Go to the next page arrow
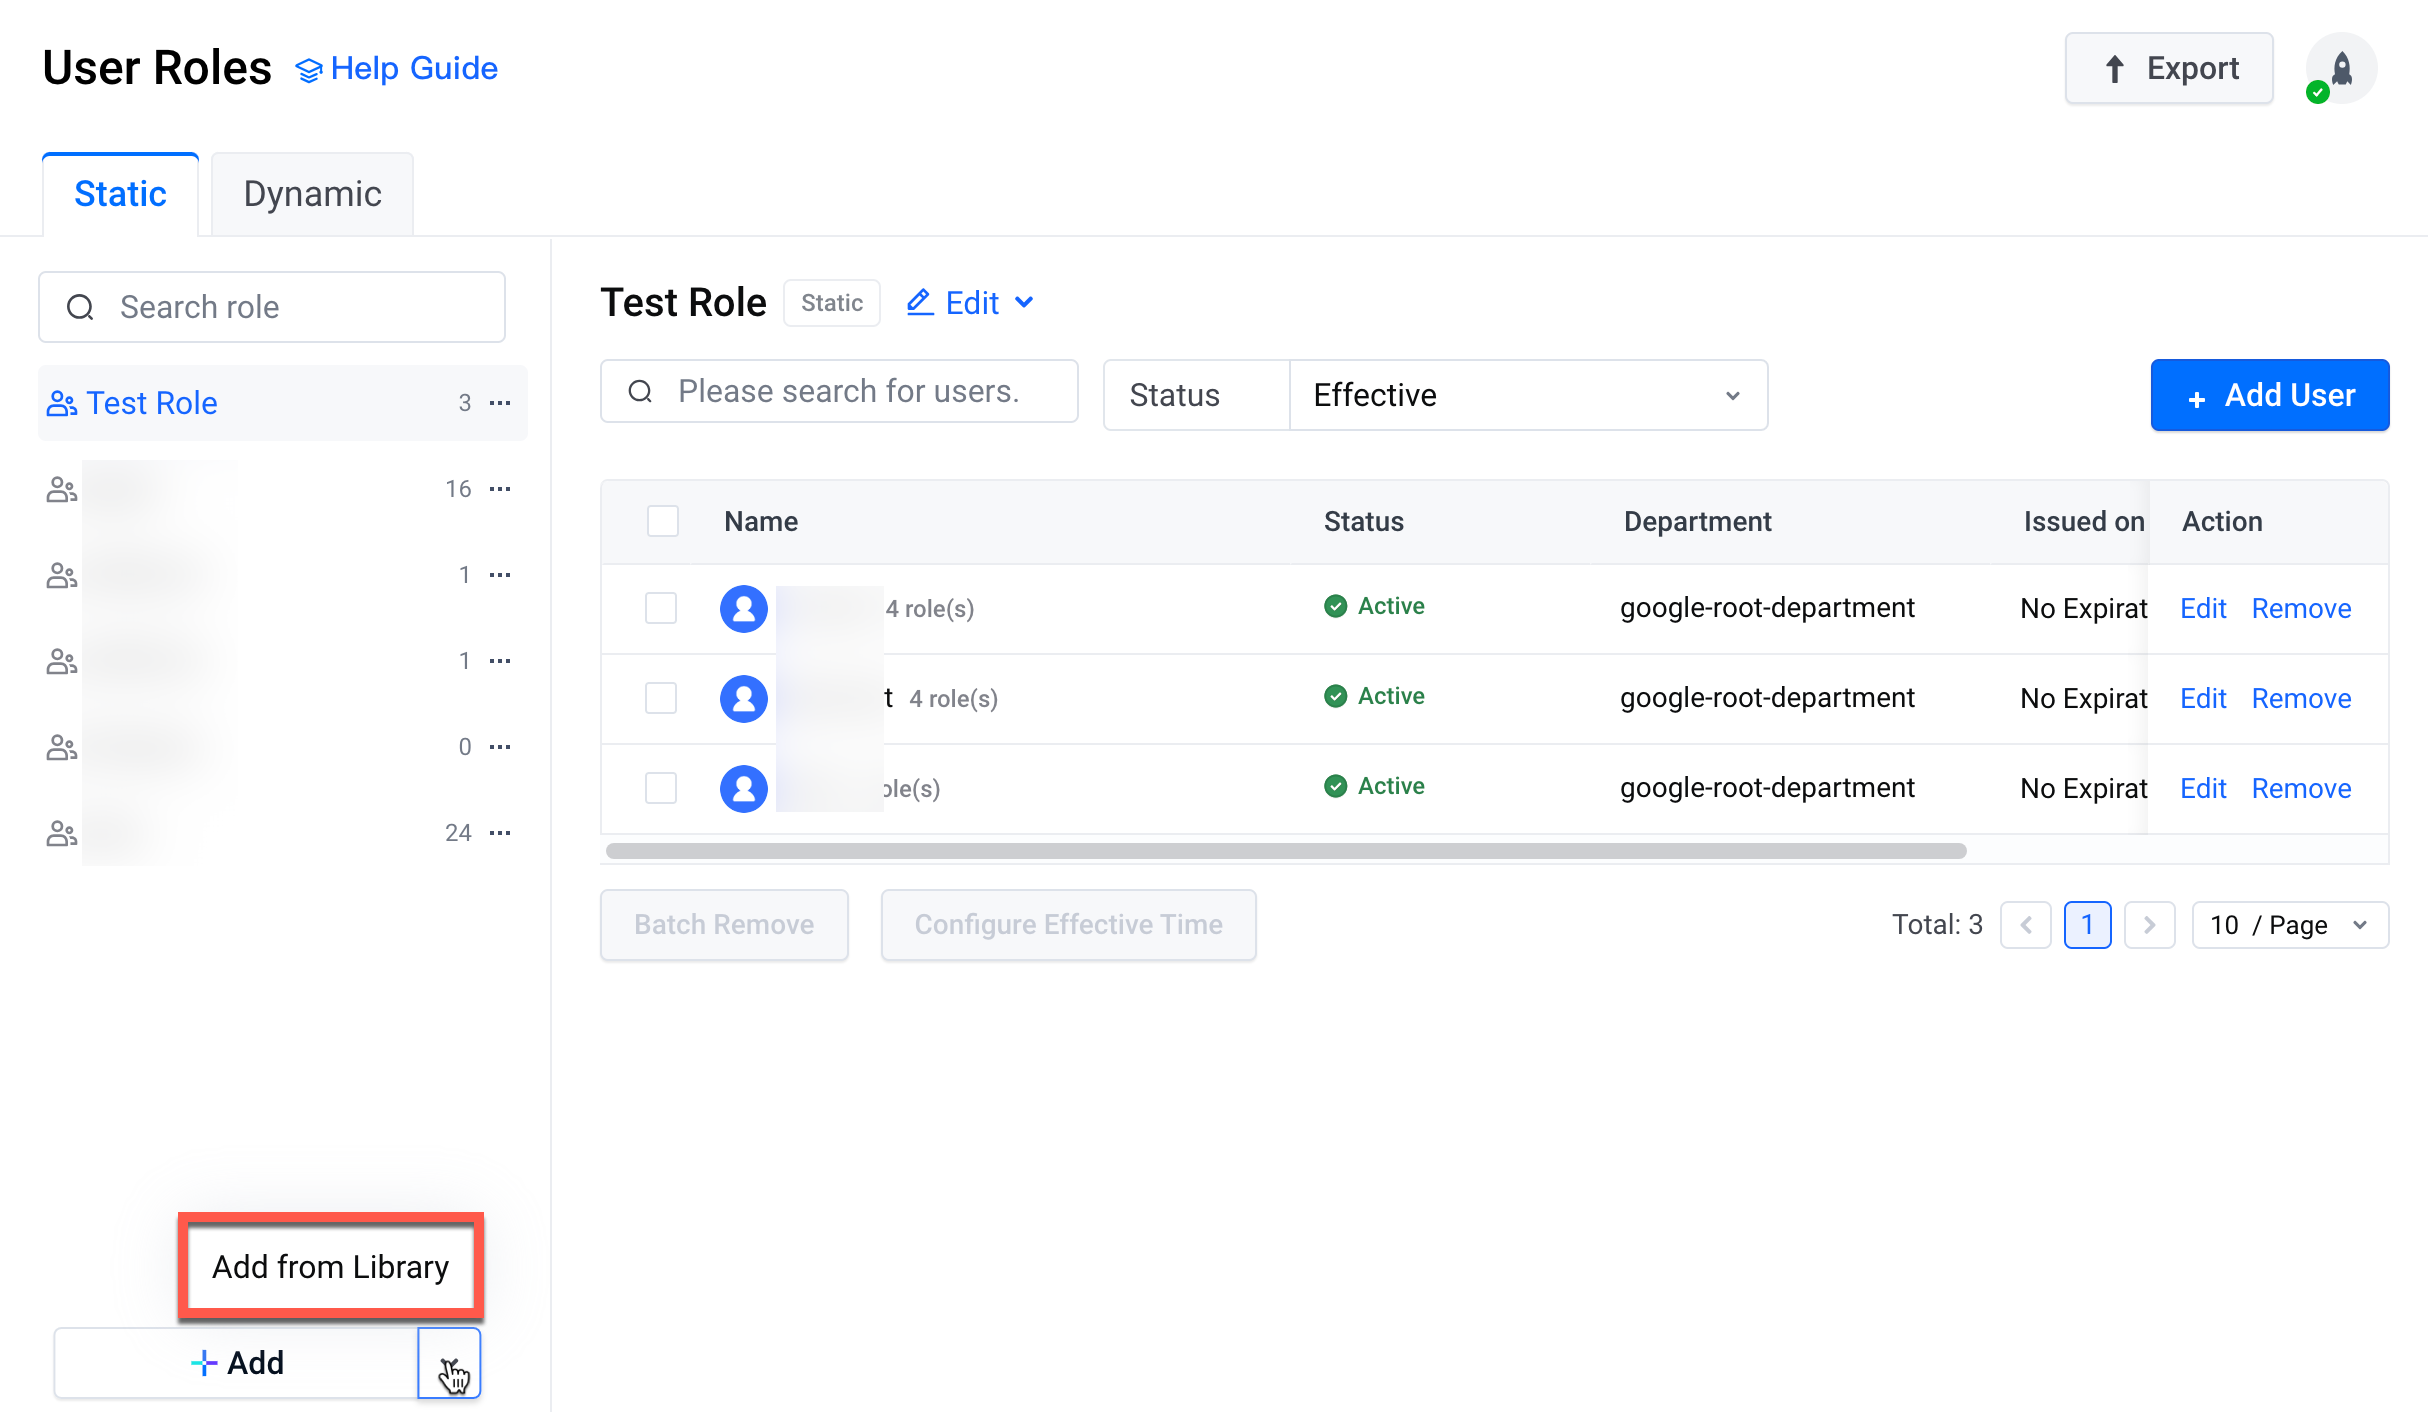The image size is (2428, 1412). point(2149,925)
